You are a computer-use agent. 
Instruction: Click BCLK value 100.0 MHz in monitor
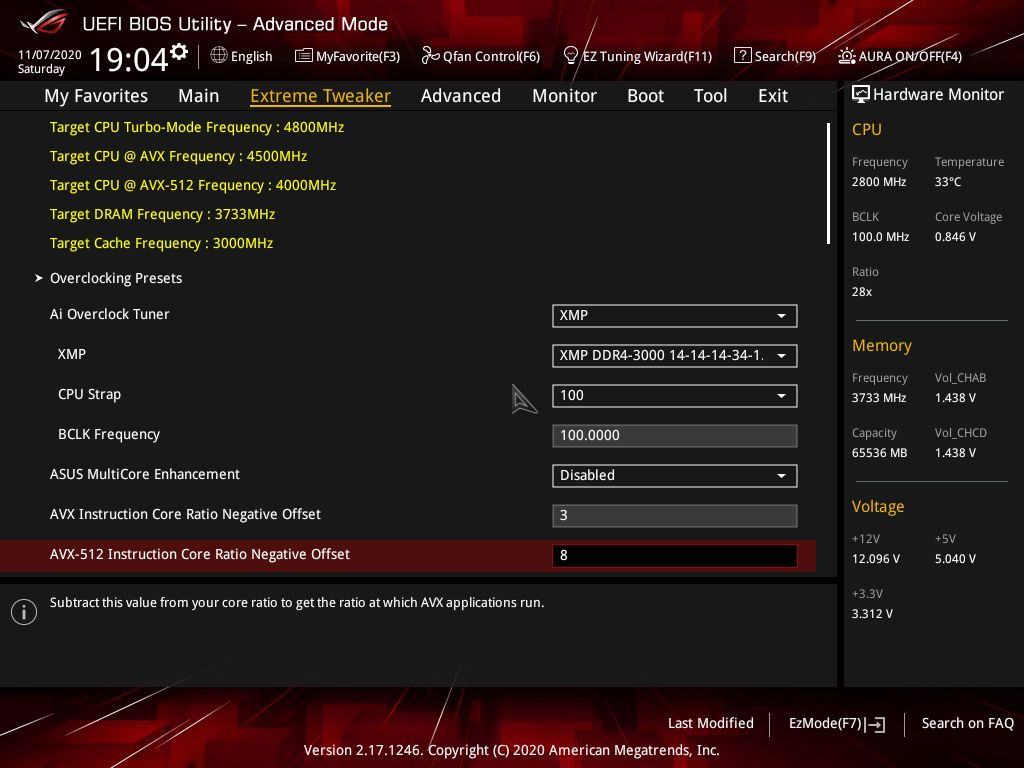coord(880,237)
